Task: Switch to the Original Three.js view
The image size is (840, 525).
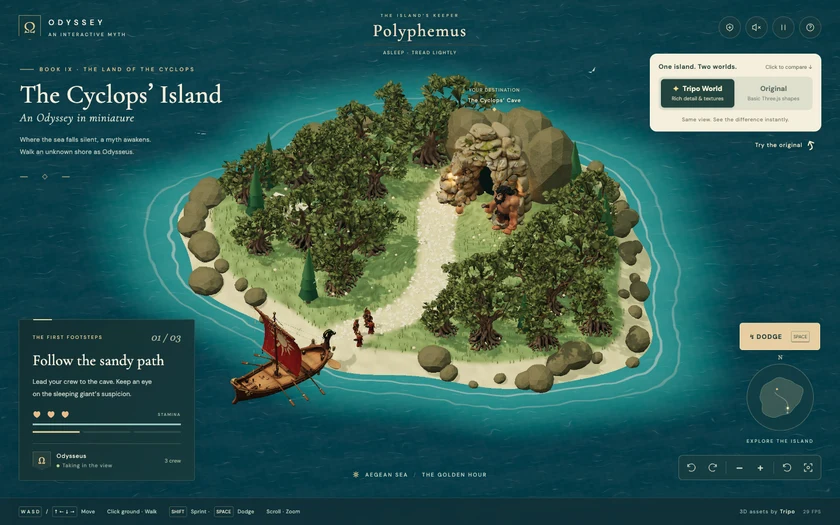Action: click(773, 93)
